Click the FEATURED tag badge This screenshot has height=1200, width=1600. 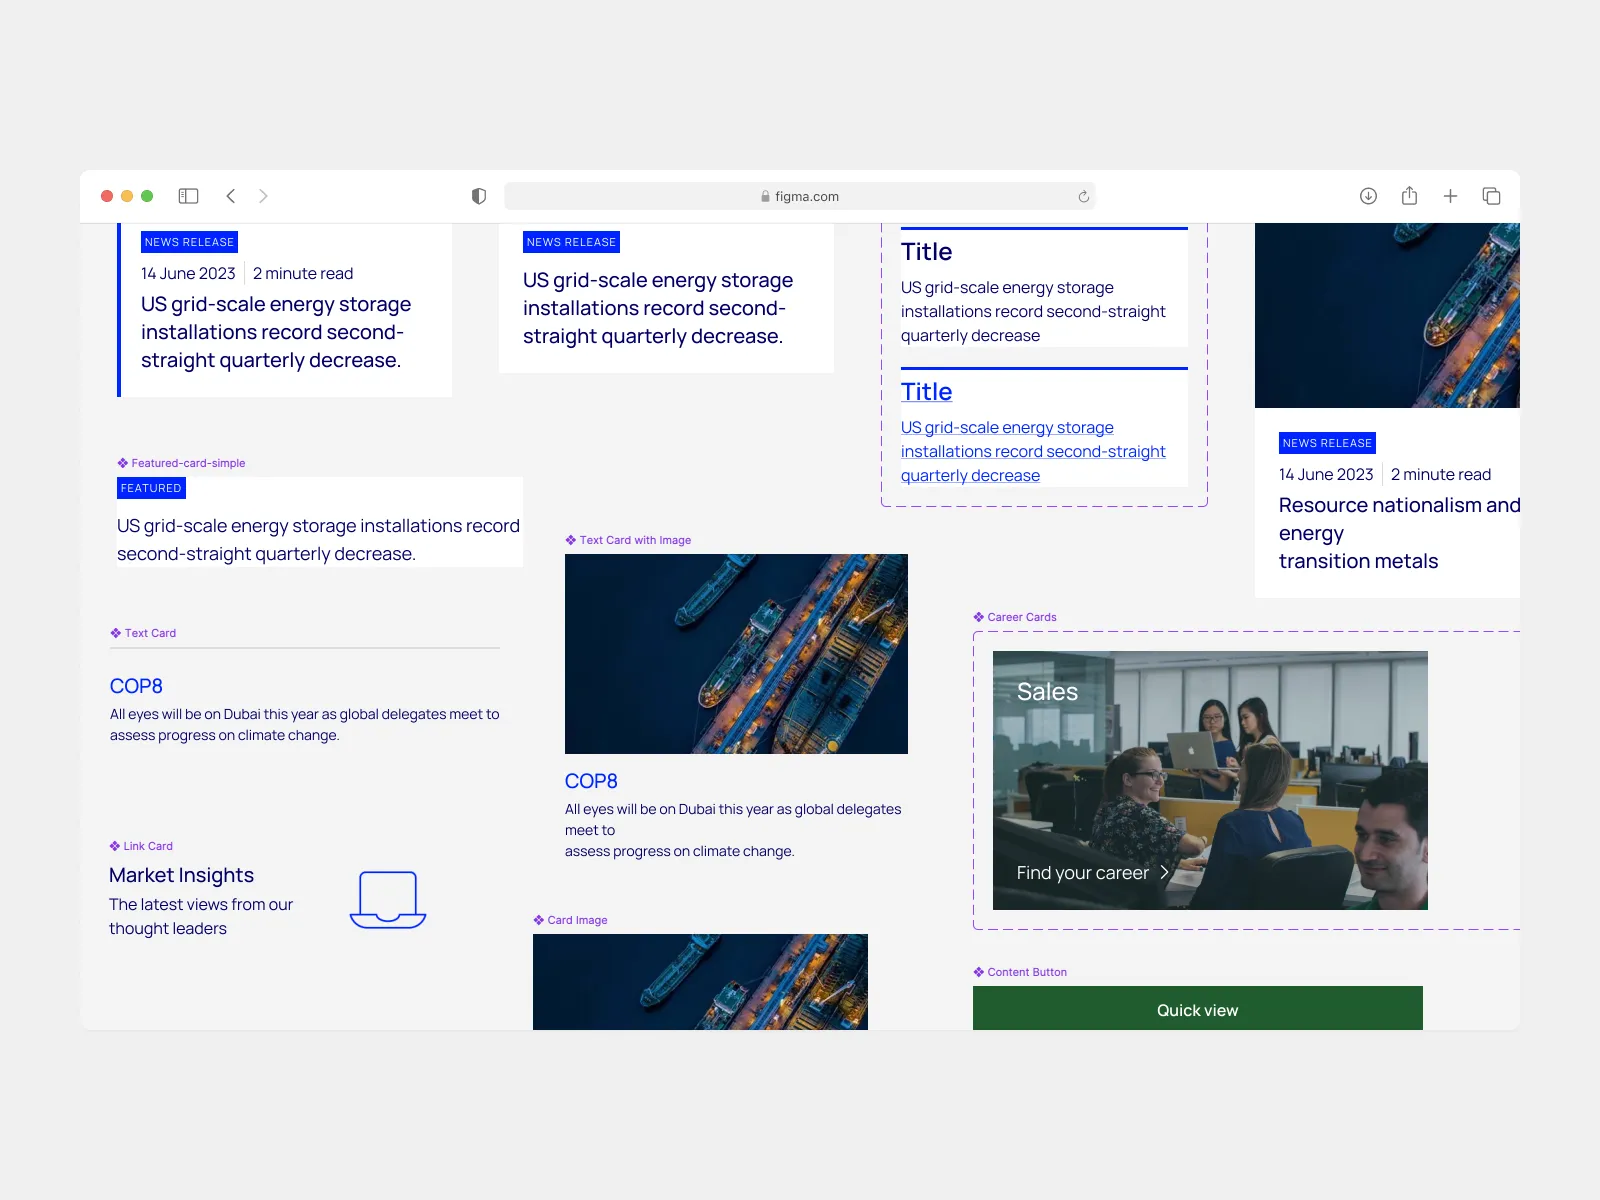151,488
